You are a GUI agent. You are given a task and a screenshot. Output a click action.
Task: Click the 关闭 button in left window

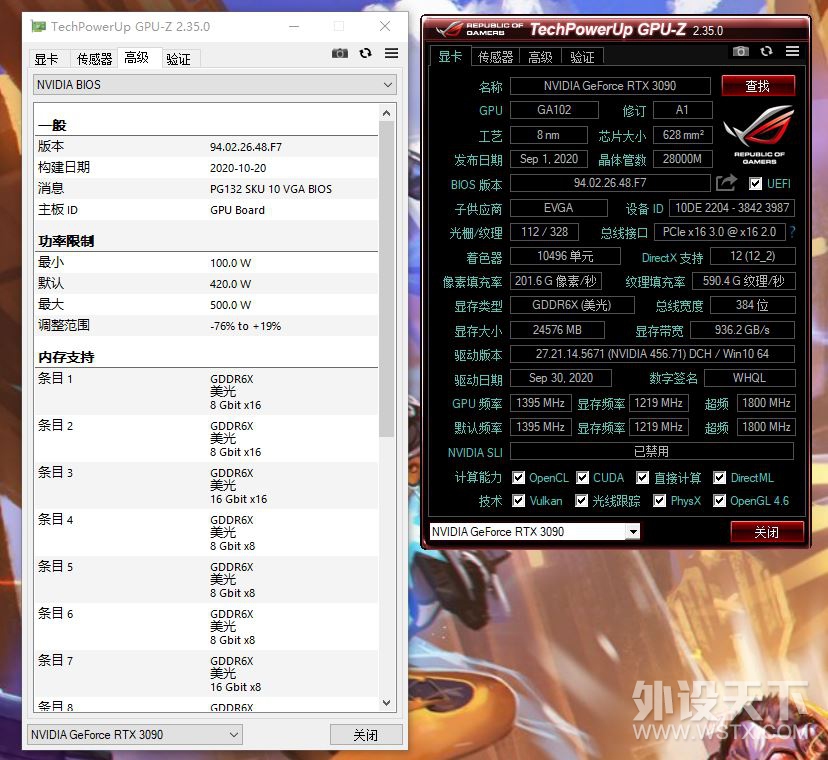(366, 735)
